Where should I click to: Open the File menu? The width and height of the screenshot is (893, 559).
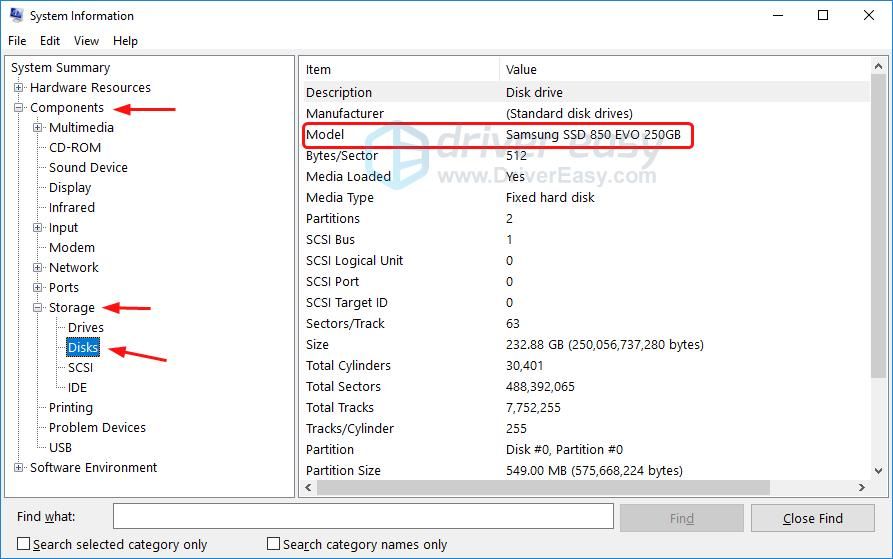(x=17, y=41)
